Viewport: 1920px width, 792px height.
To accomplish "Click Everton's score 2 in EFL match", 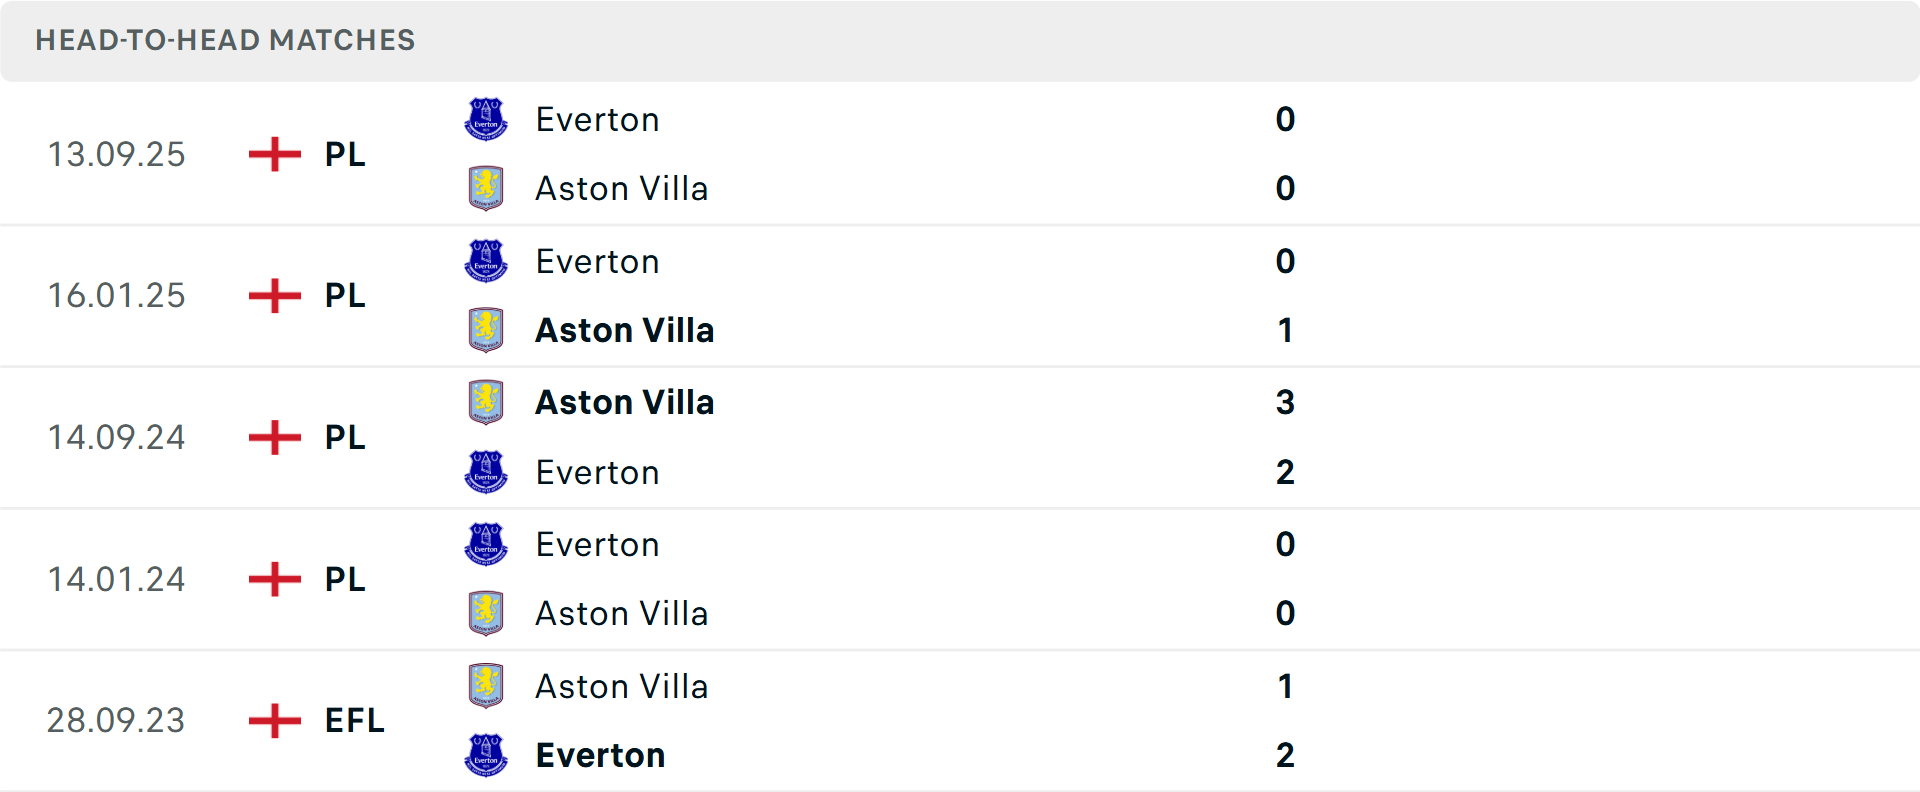I will click(1285, 755).
